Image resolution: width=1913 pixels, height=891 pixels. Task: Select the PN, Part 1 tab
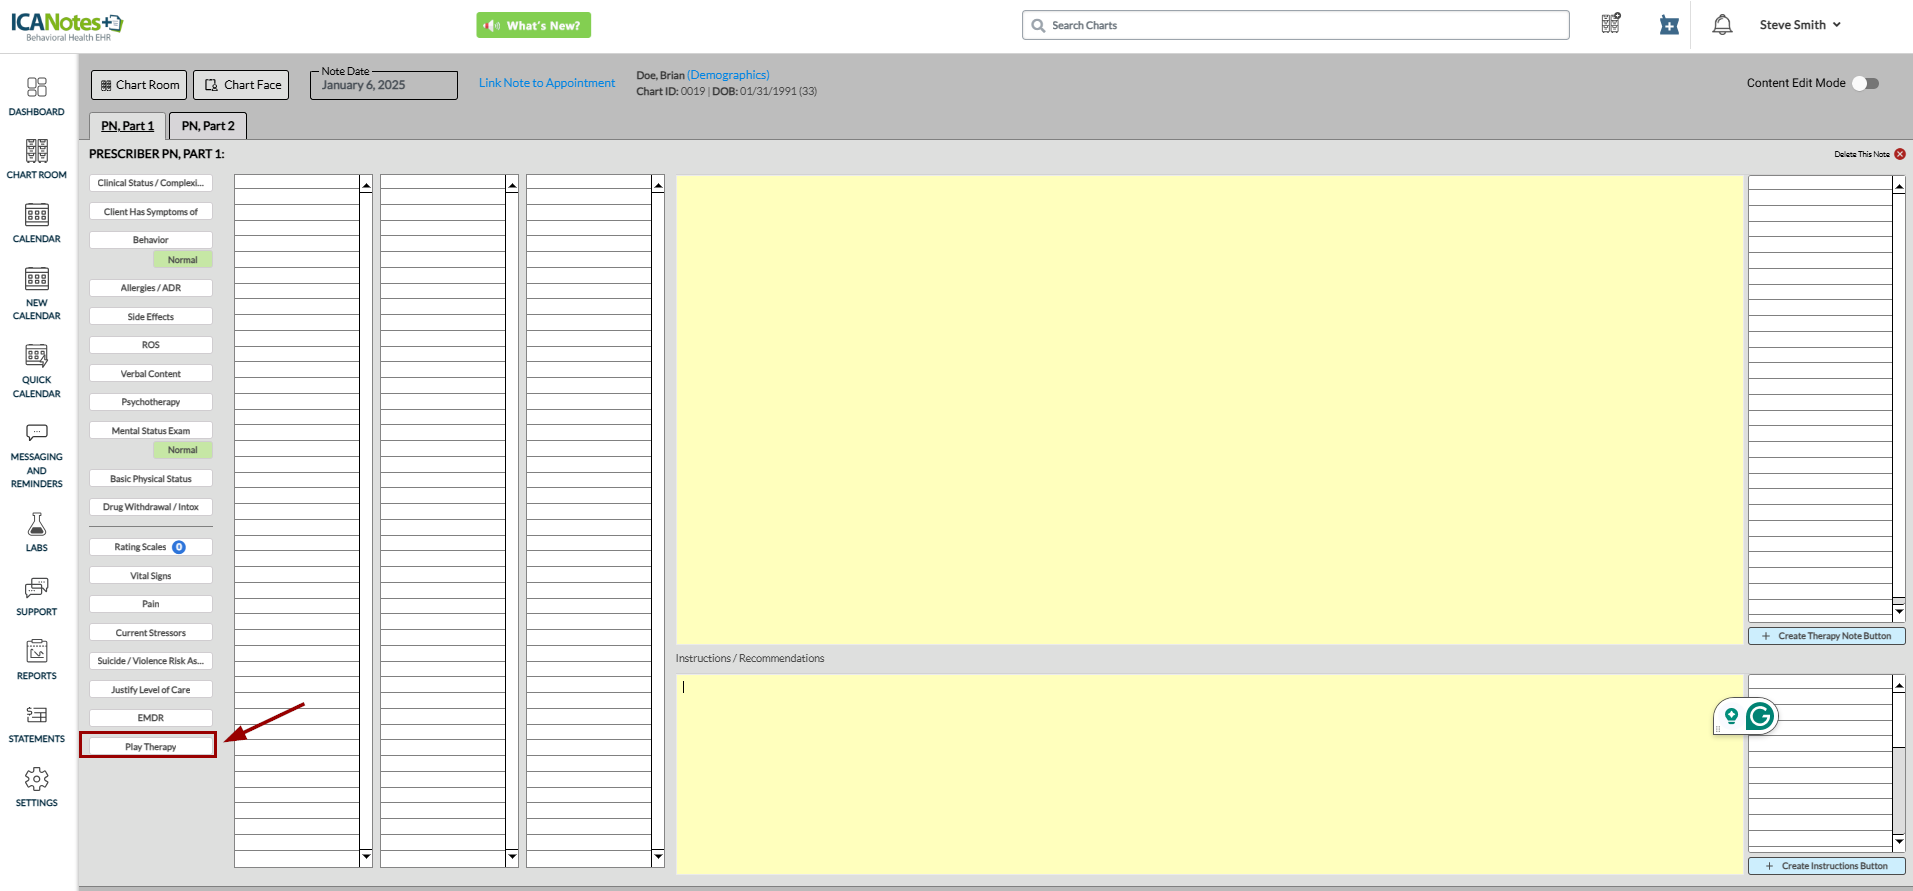pyautogui.click(x=128, y=126)
